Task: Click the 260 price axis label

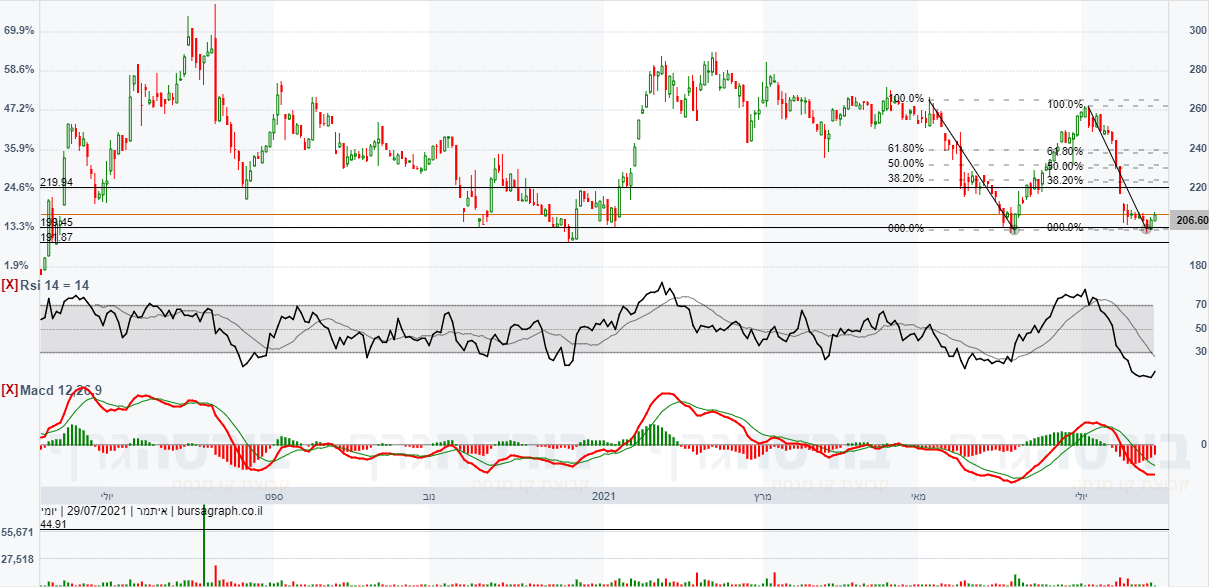Action: click(x=1198, y=109)
